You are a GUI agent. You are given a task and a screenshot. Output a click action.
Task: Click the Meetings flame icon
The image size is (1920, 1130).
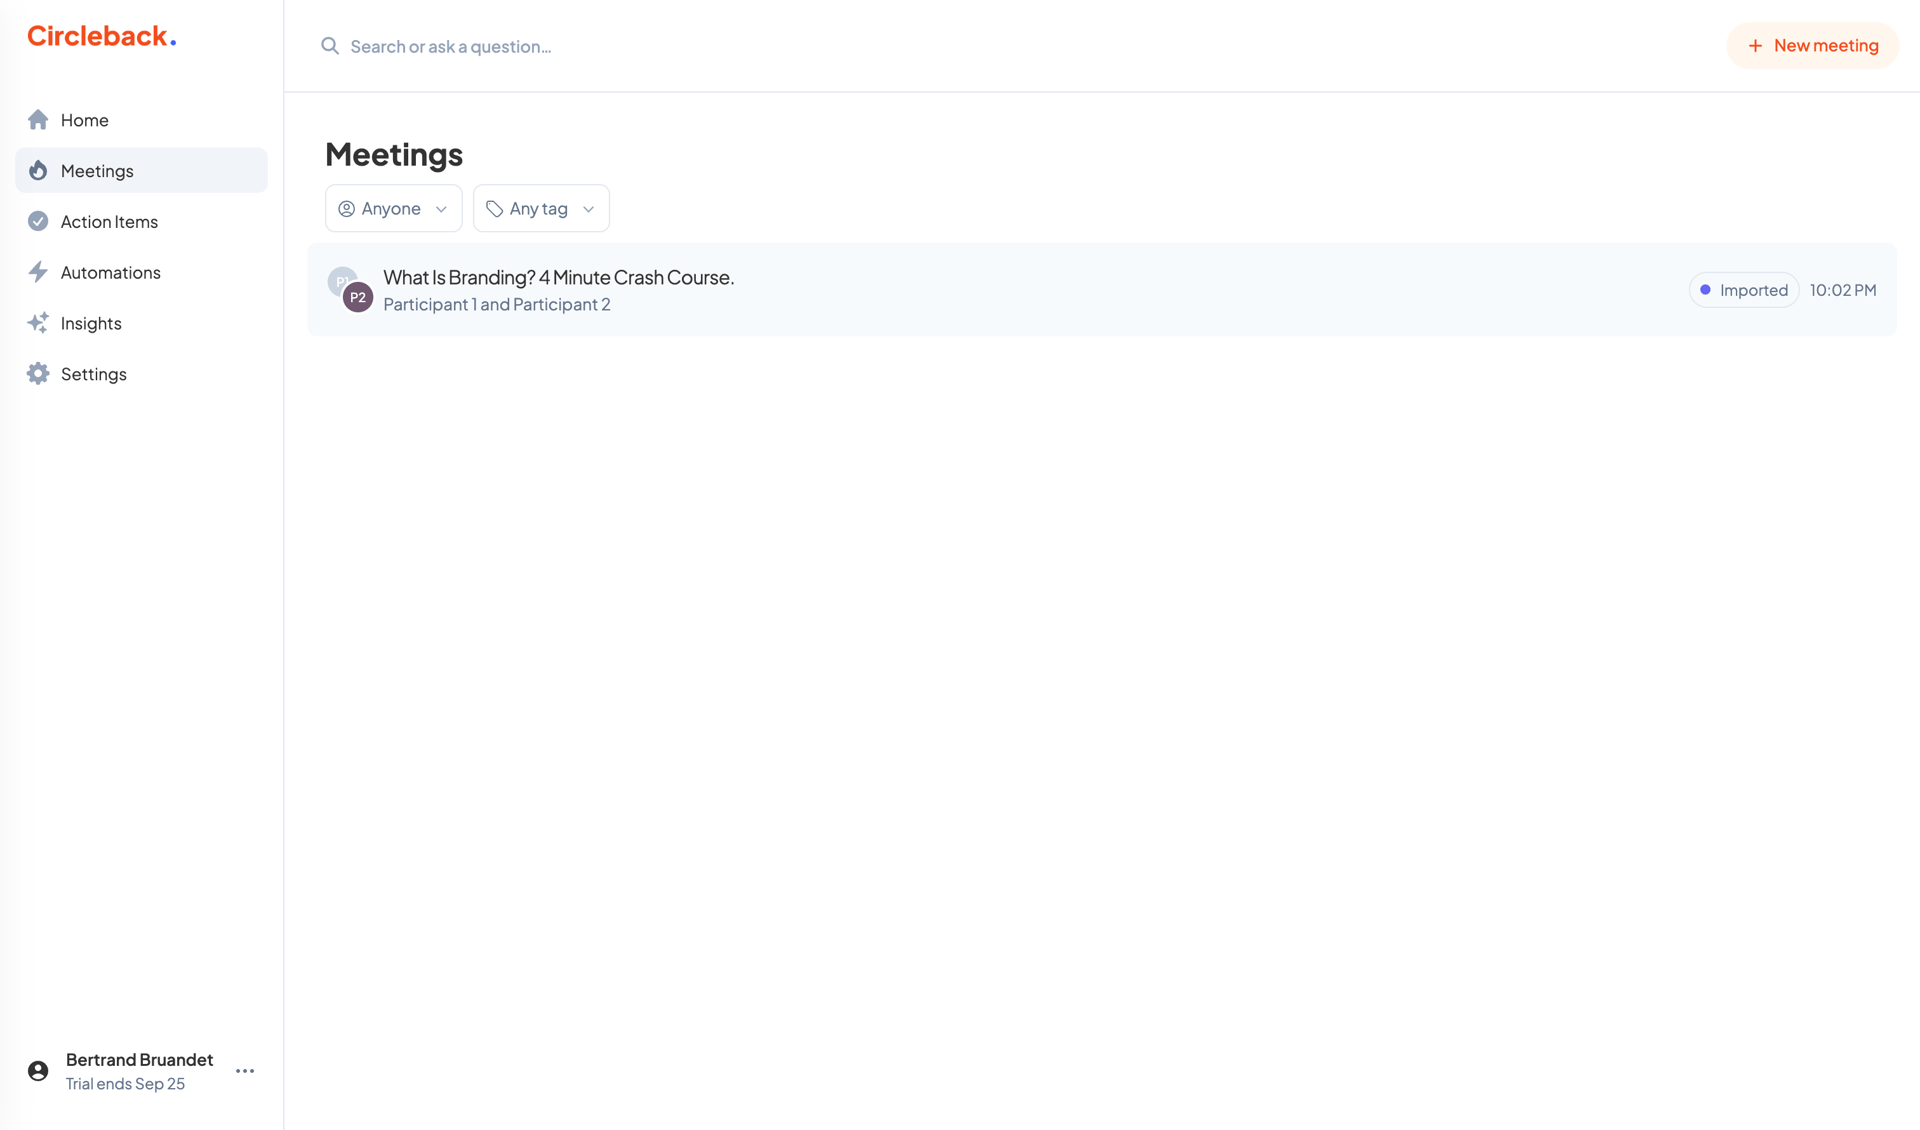coord(38,170)
